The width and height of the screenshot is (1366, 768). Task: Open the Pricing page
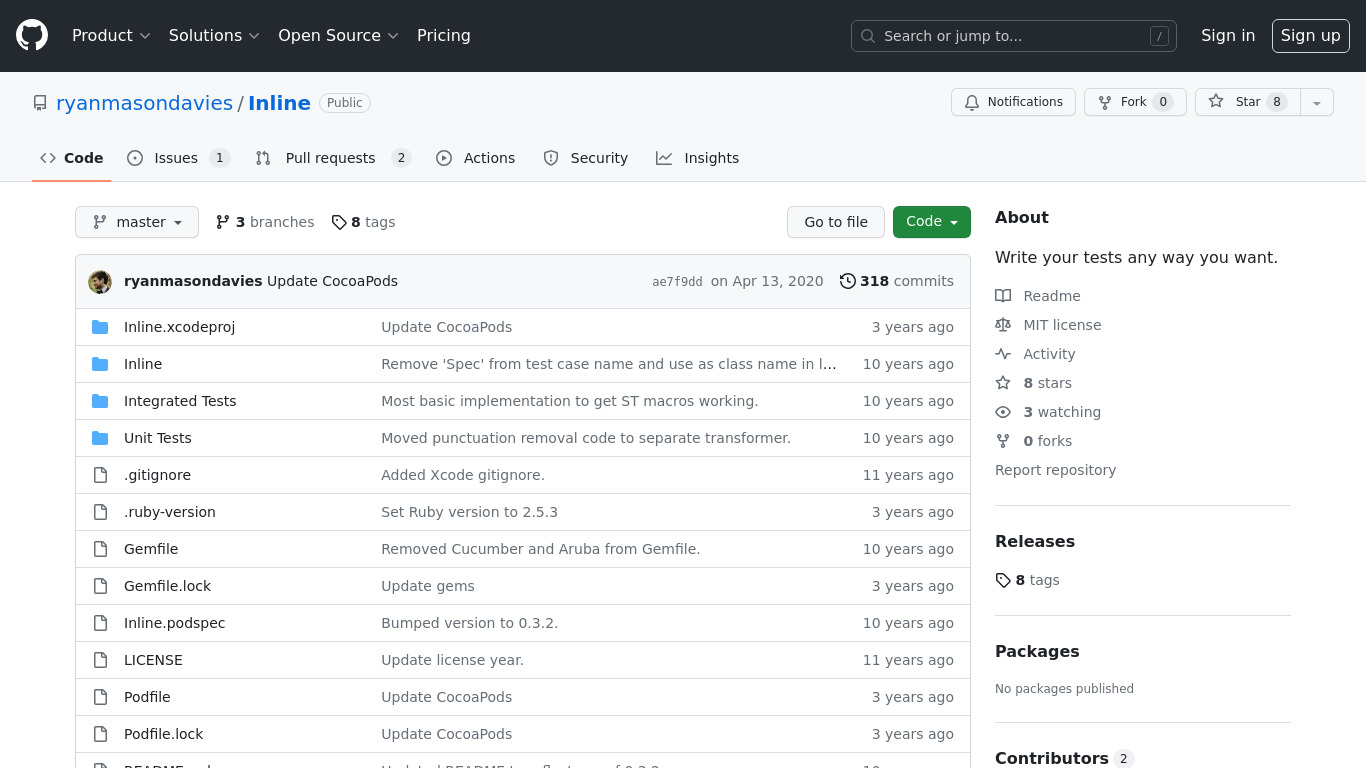coord(444,35)
